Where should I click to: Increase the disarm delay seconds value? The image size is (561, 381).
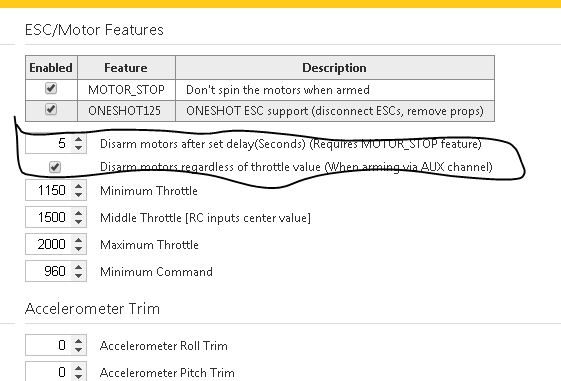click(x=78, y=140)
